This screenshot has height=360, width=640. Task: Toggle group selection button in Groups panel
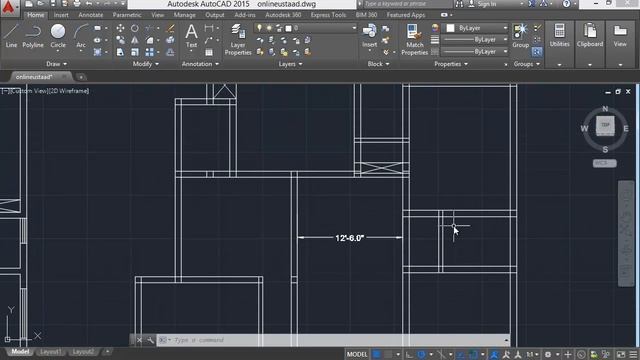(537, 52)
